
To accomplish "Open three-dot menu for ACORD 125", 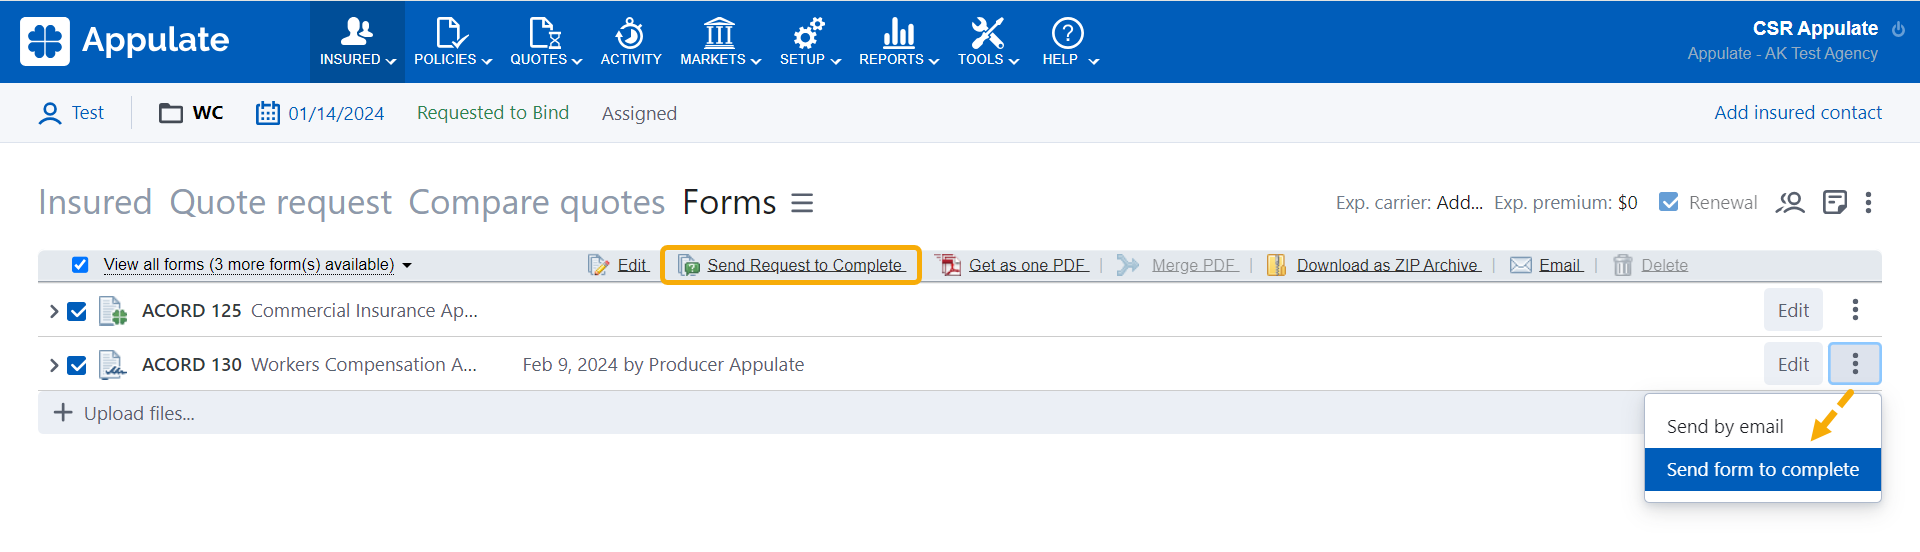I will click(x=1855, y=310).
